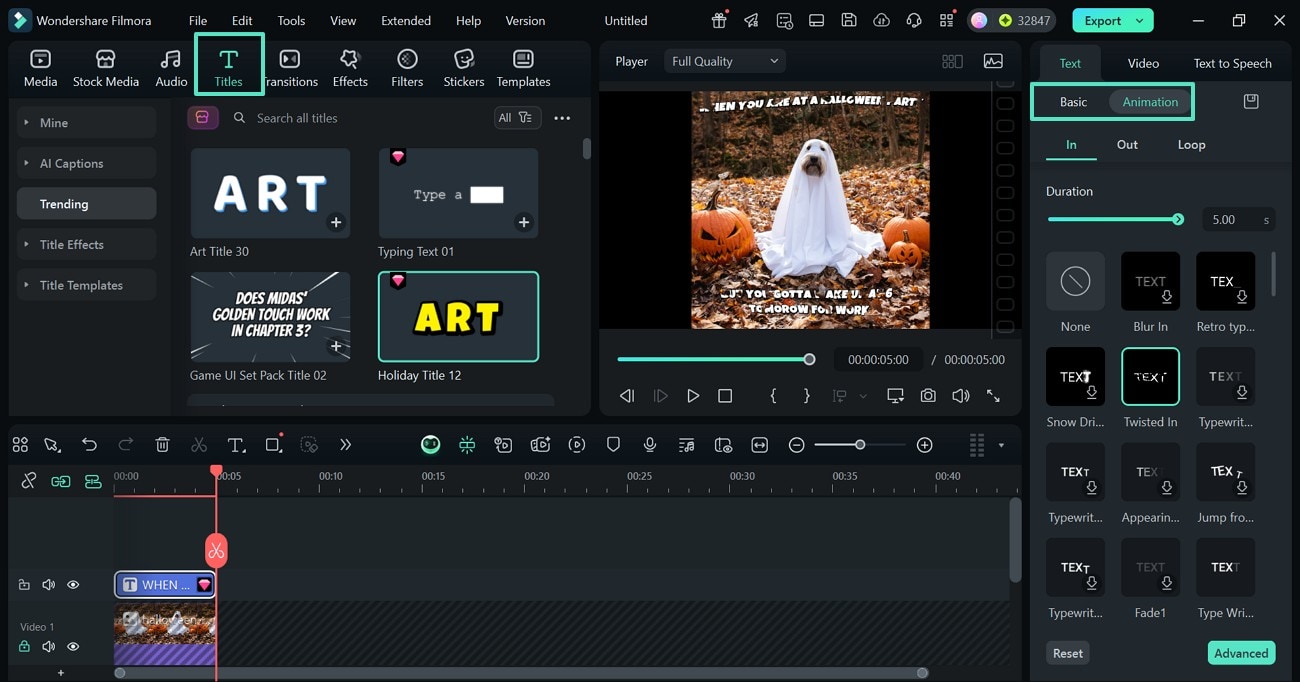Open the Stock Media panel
The image size is (1300, 682).
[x=106, y=67]
